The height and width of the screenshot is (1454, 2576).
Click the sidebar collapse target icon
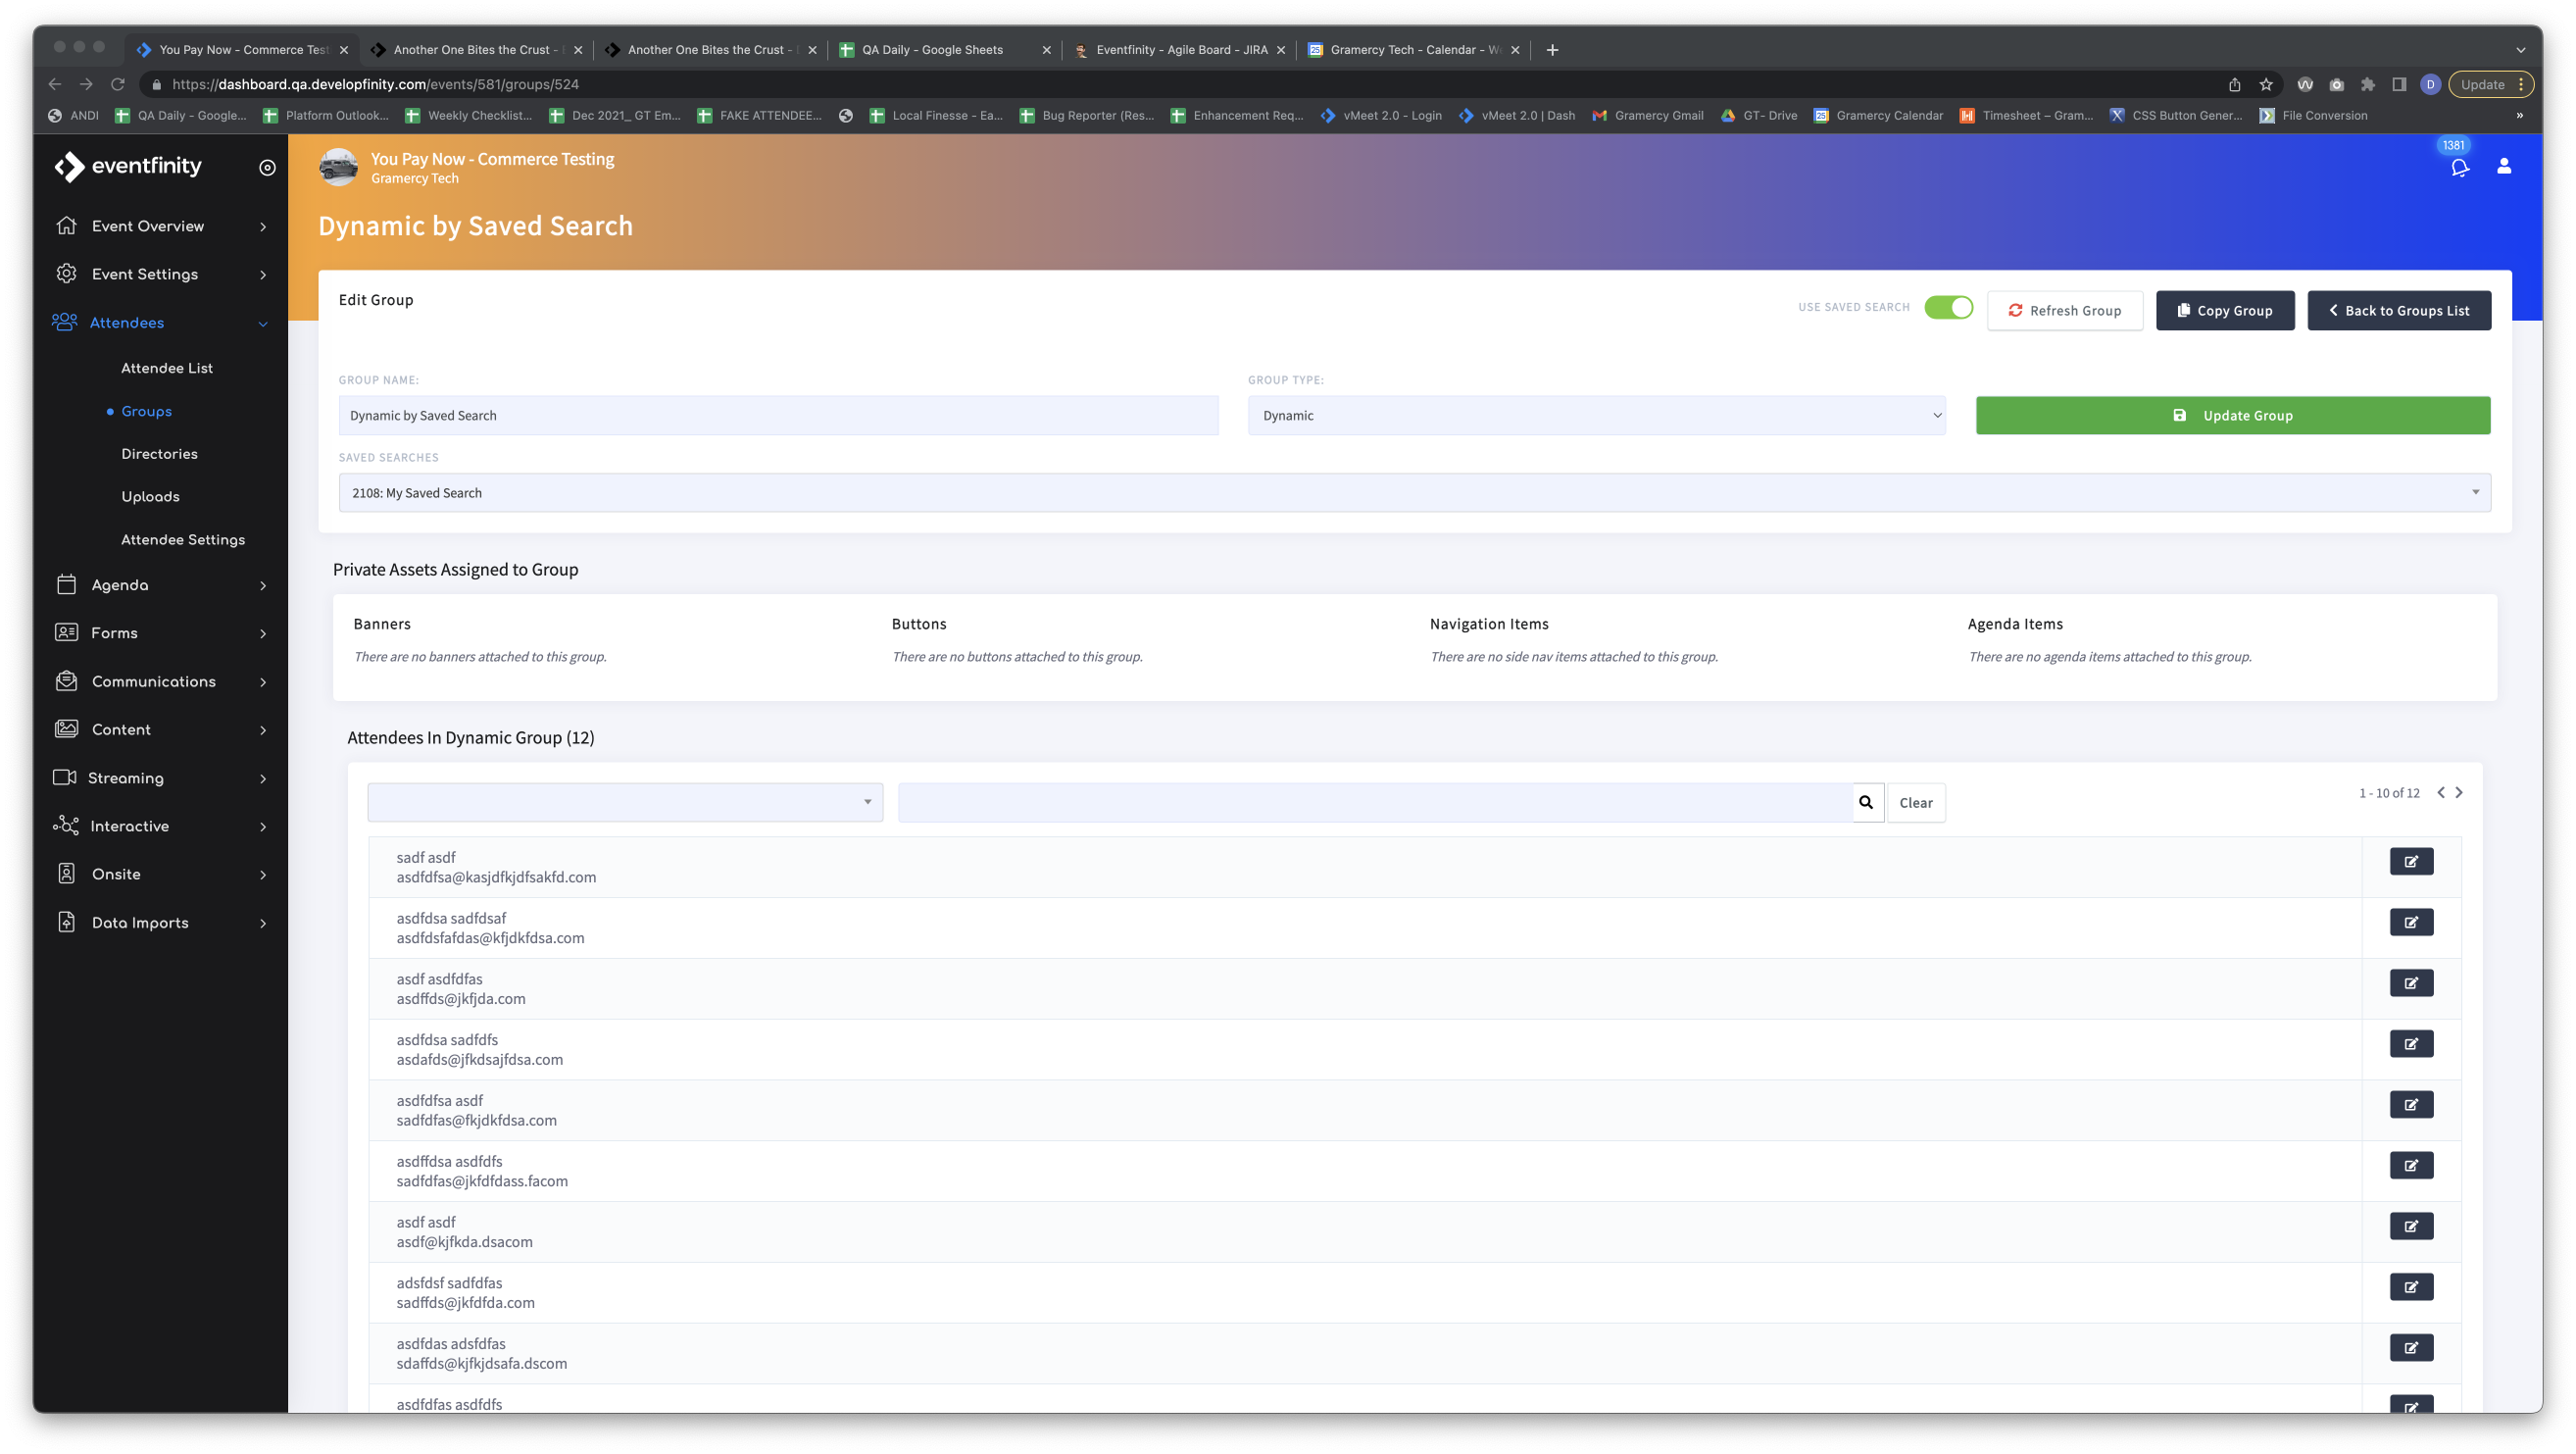[x=267, y=167]
